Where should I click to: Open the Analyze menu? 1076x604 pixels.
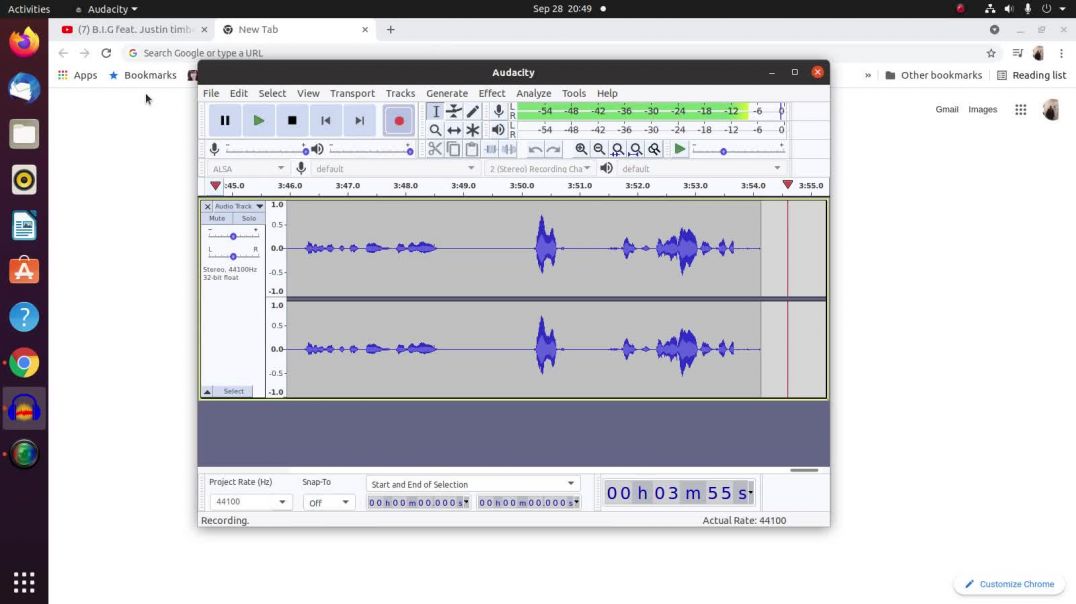pos(533,93)
